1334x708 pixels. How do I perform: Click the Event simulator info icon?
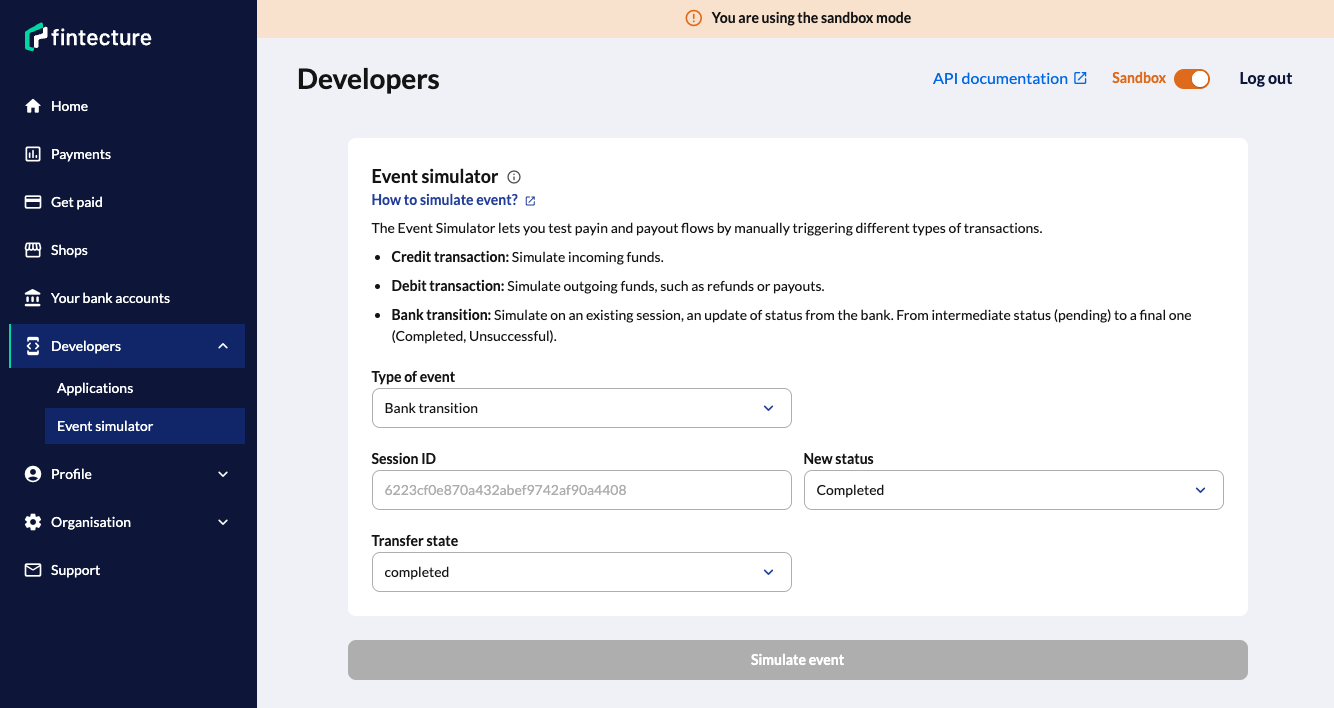[514, 177]
